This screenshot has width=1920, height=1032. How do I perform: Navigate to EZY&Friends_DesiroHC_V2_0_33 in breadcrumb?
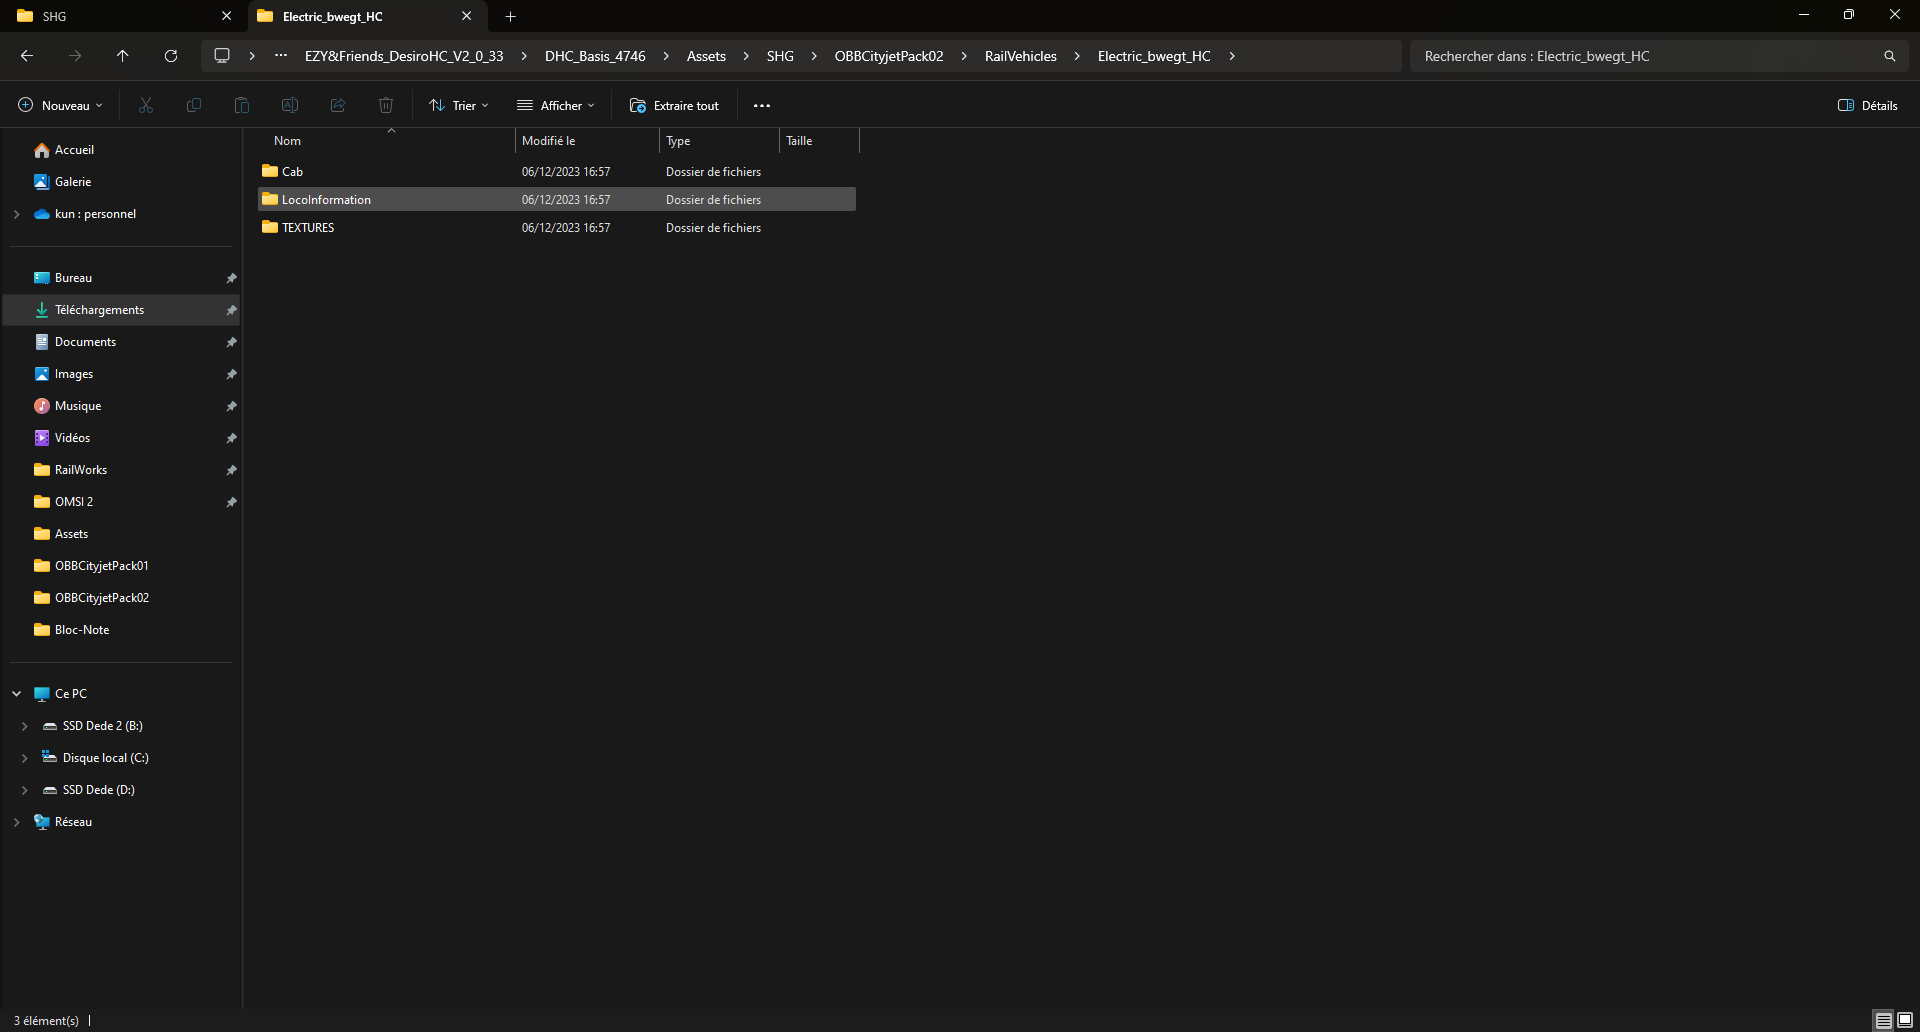point(404,56)
